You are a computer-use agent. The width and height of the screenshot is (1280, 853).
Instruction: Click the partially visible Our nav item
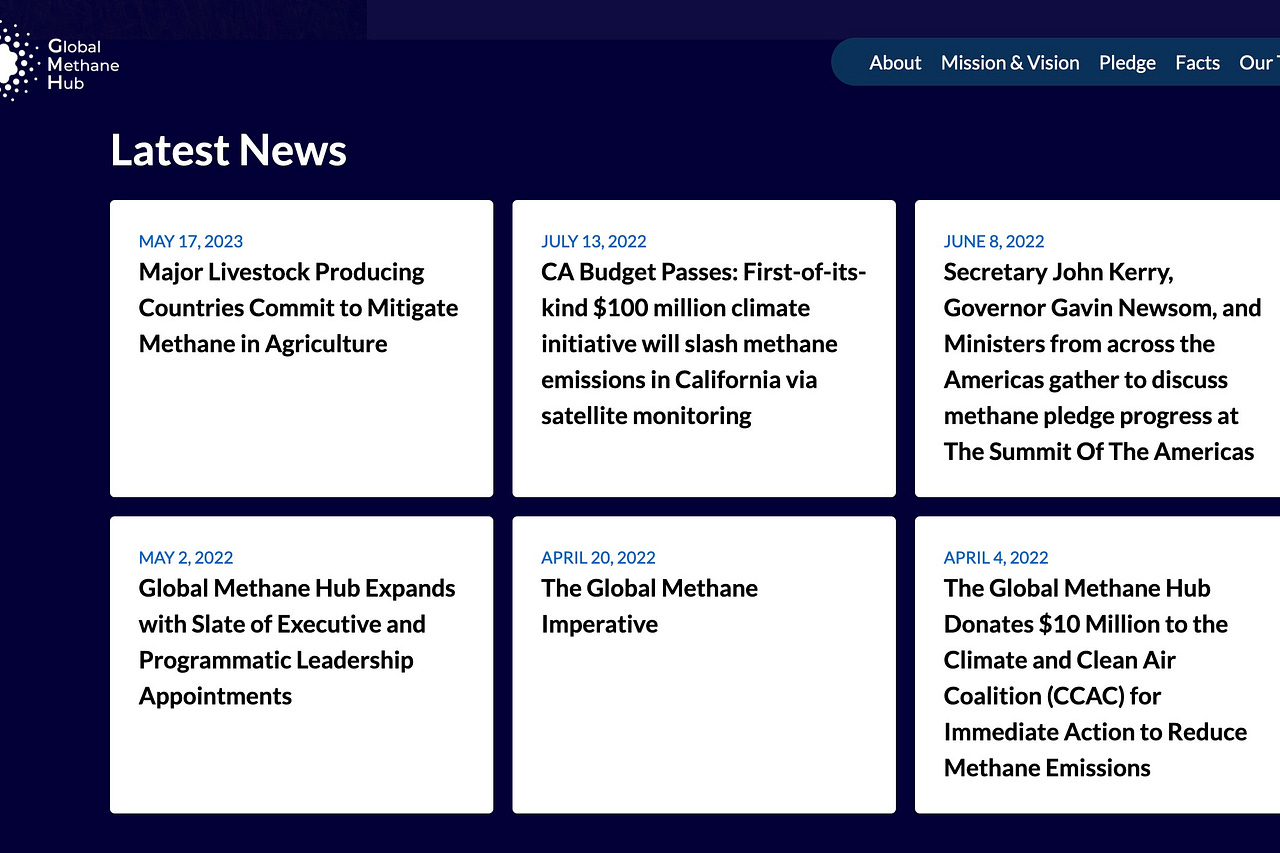1258,63
